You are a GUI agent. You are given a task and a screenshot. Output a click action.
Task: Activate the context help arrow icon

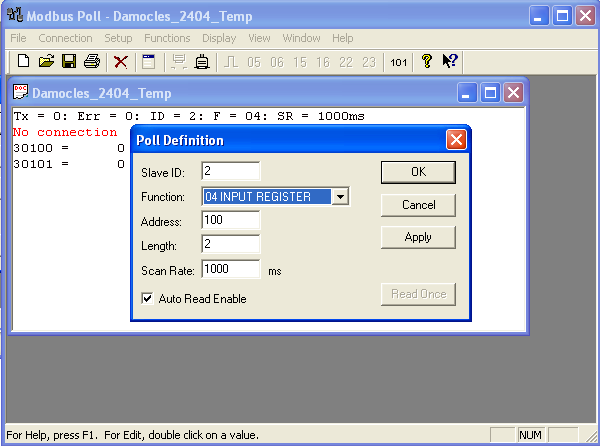tap(450, 61)
